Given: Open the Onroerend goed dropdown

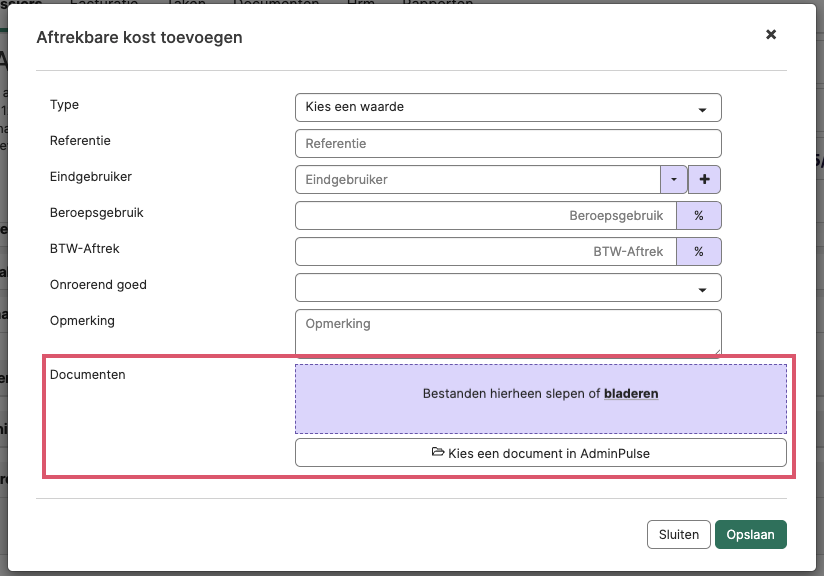Looking at the screenshot, I should [x=508, y=287].
